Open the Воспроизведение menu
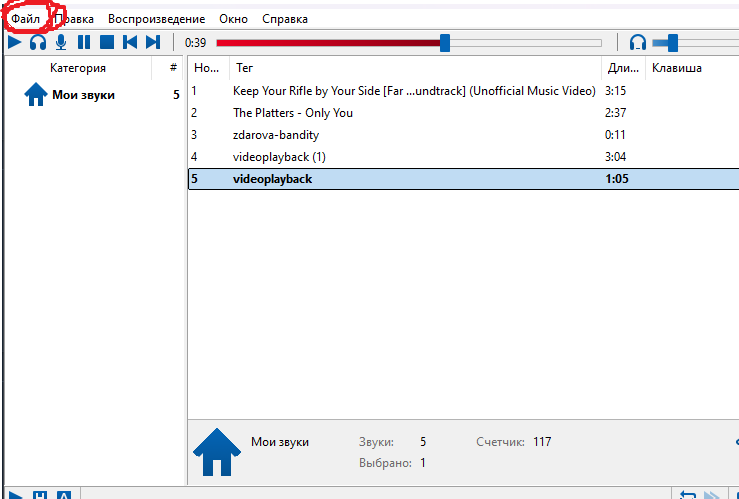739x499 pixels. 156,19
